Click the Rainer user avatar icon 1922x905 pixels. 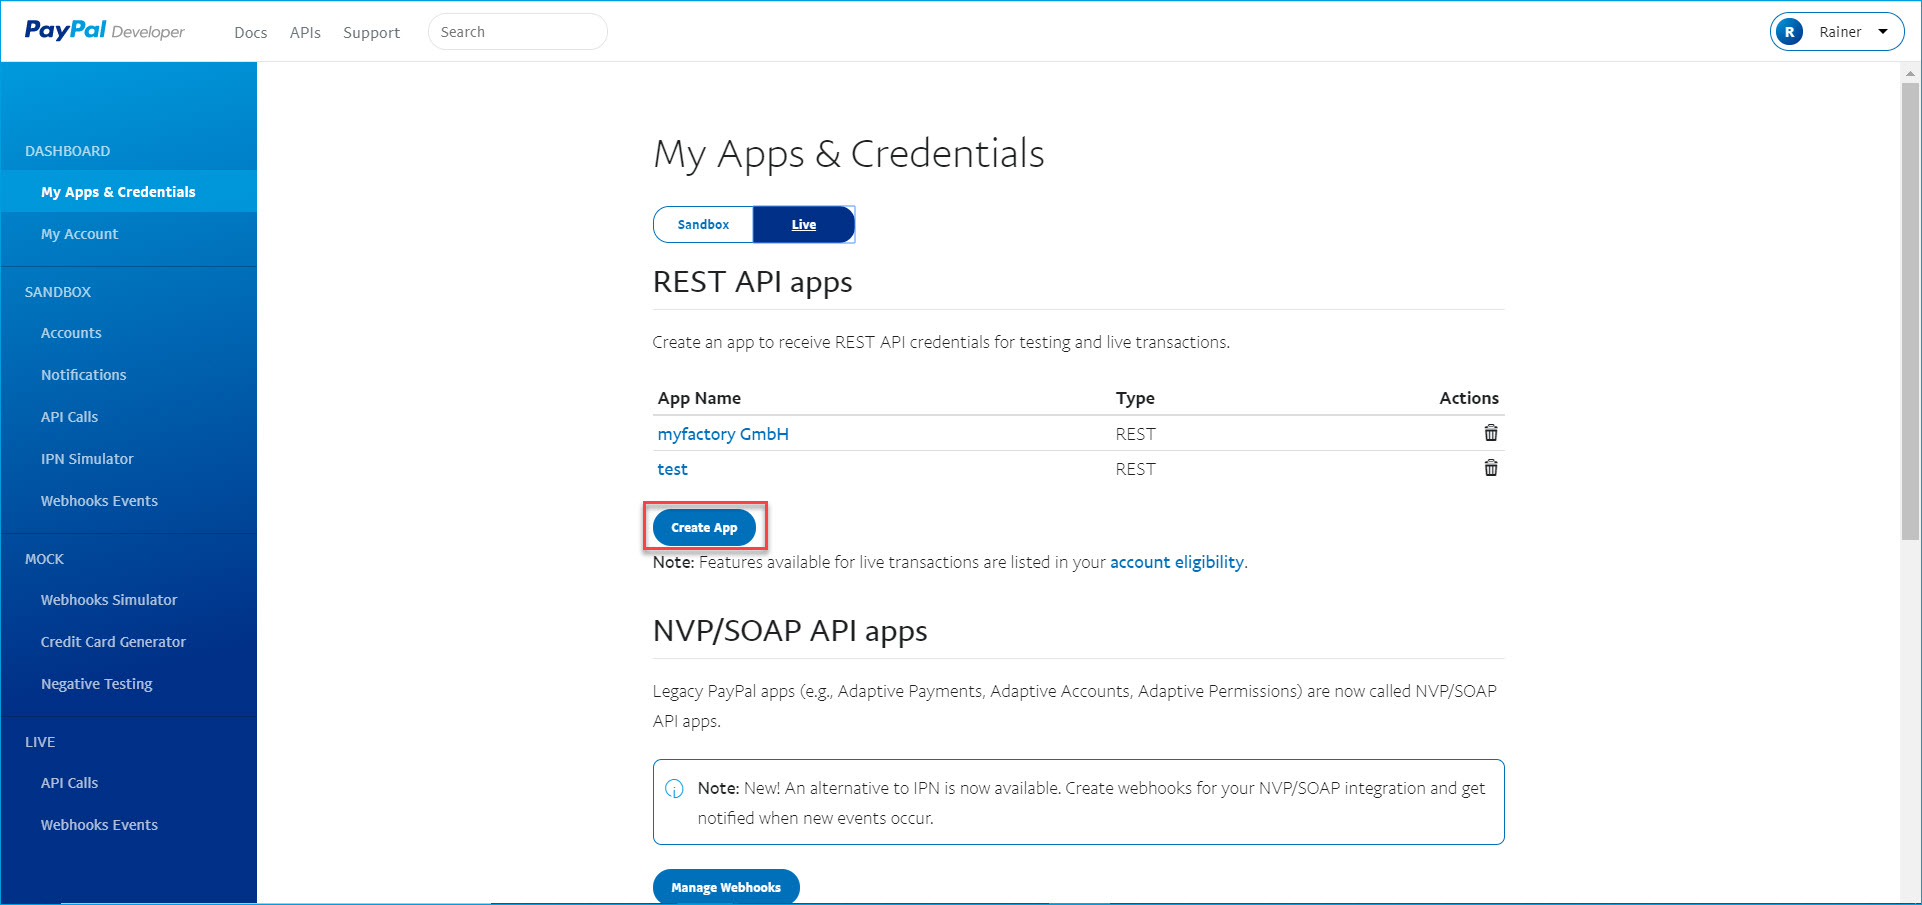point(1789,32)
